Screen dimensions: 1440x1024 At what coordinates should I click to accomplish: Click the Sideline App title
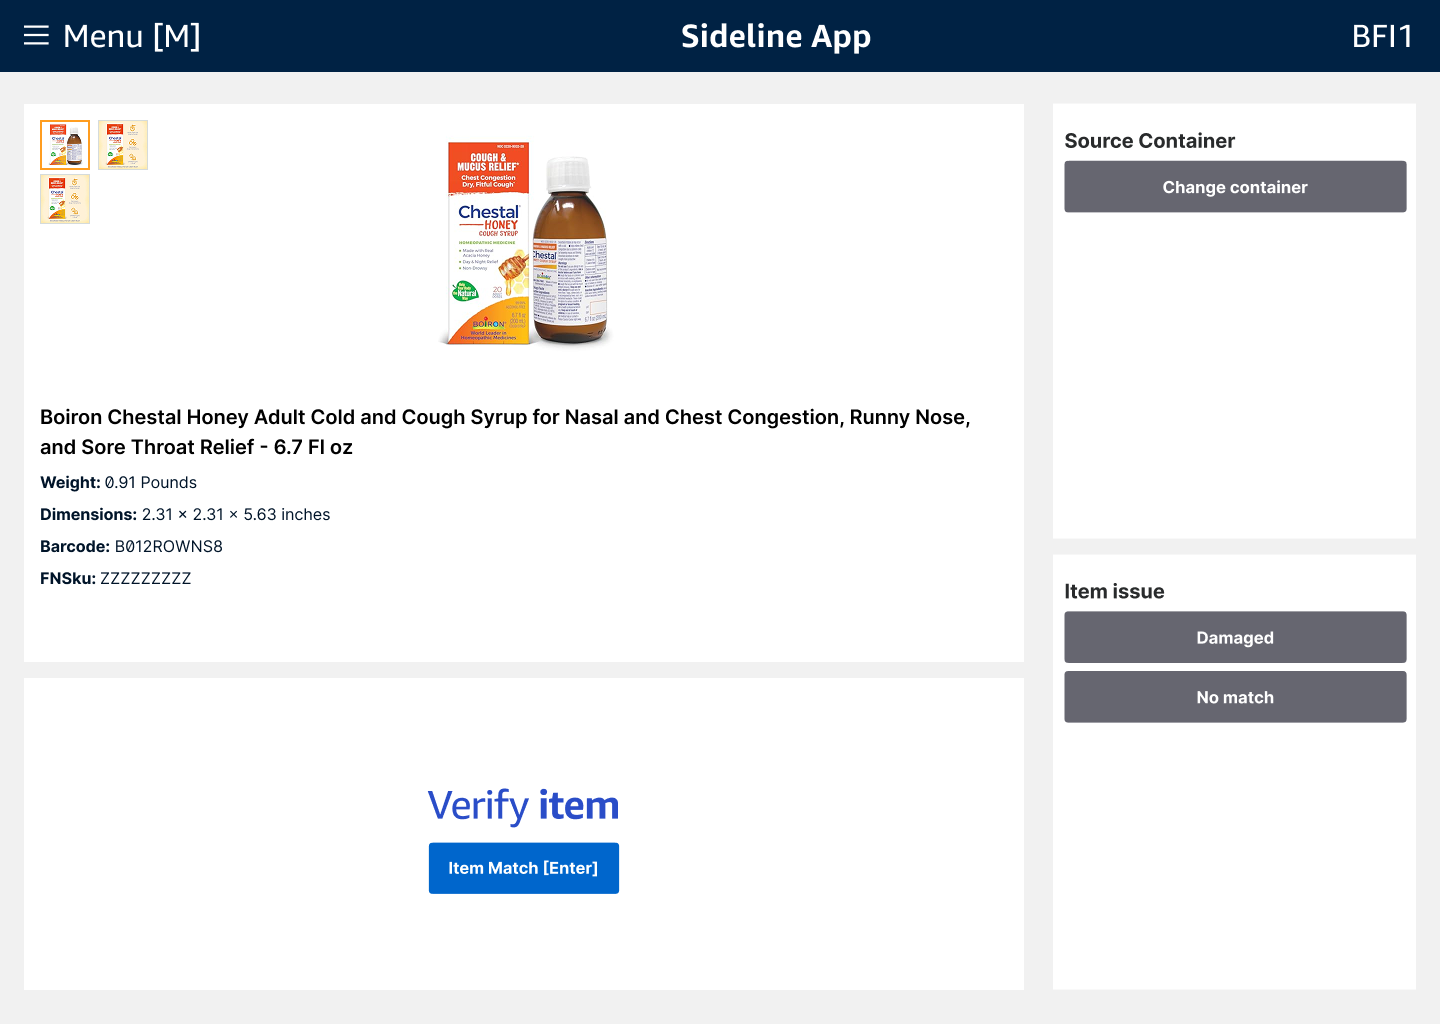tap(776, 36)
